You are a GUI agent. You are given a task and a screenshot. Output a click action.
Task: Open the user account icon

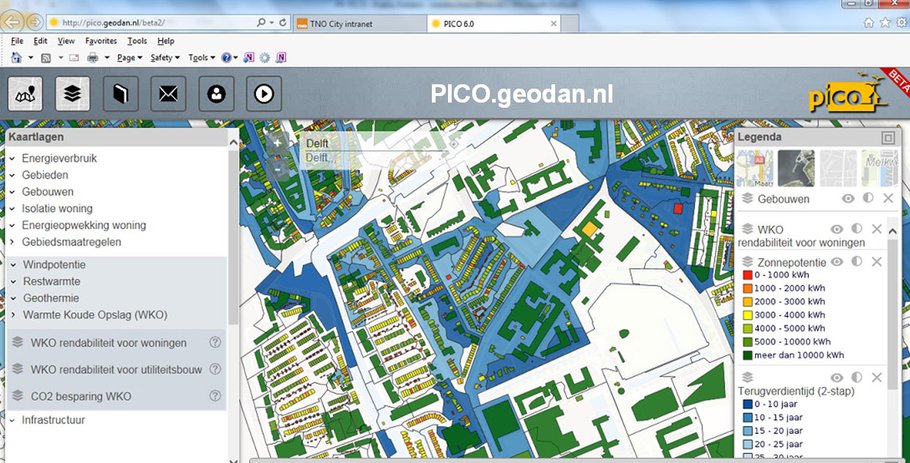[x=216, y=93]
